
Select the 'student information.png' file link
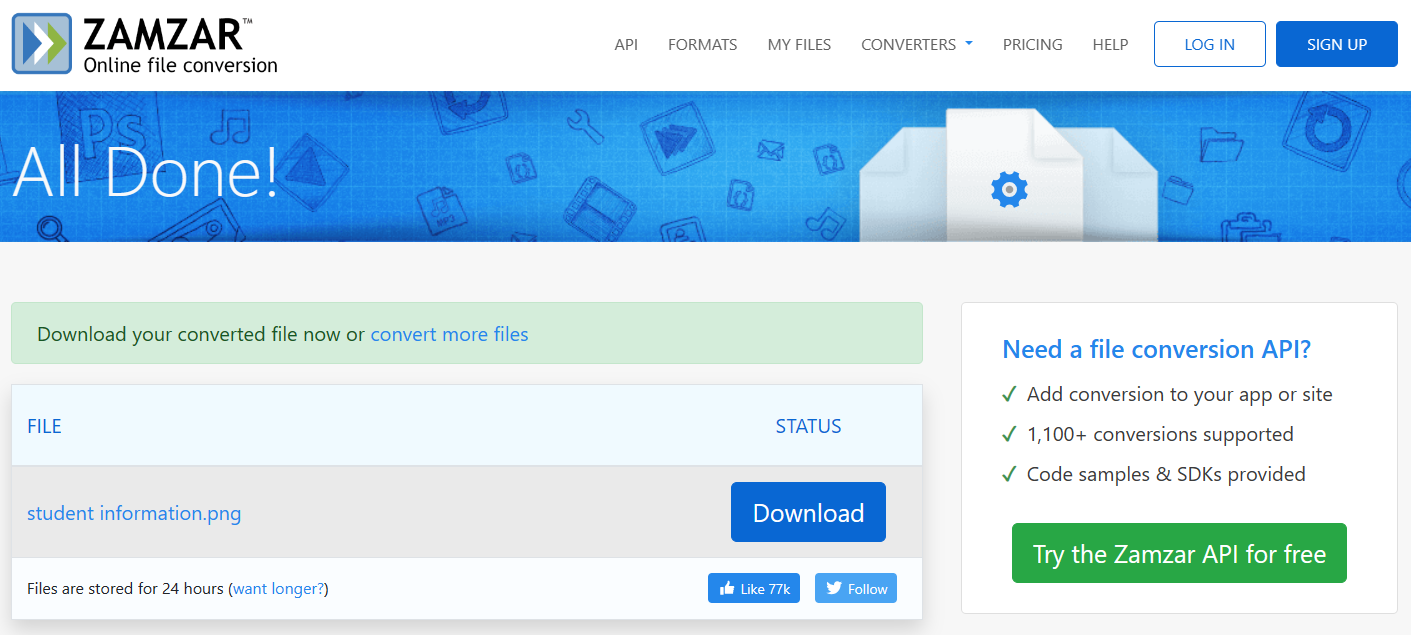point(133,512)
